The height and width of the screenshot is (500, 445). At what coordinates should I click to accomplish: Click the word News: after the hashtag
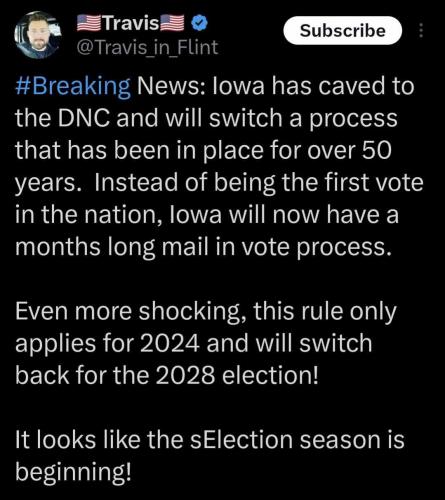pos(171,86)
